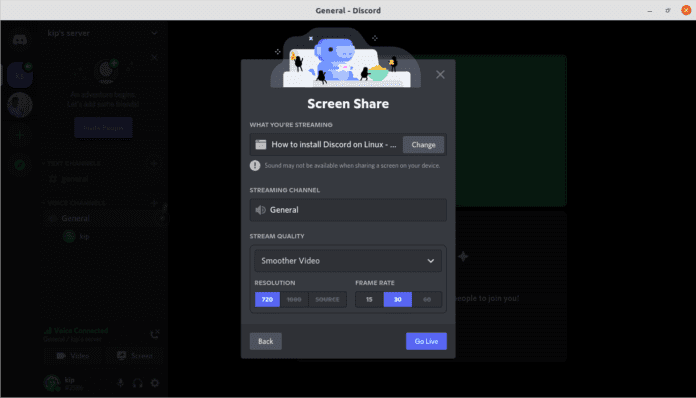This screenshot has width=696, height=398.
Task: Click the Back button
Action: tap(265, 341)
